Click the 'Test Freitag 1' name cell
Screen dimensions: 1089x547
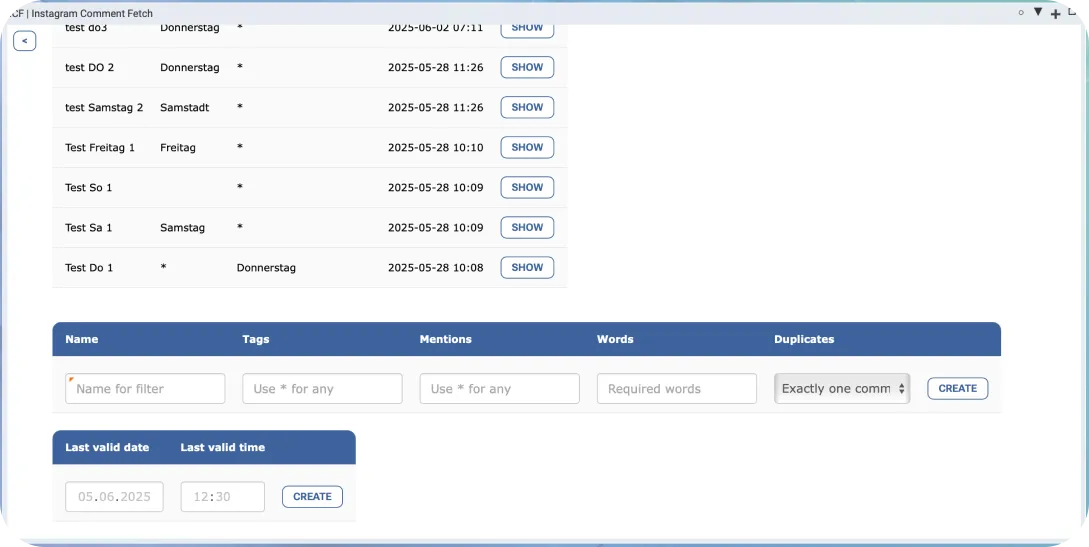100,148
